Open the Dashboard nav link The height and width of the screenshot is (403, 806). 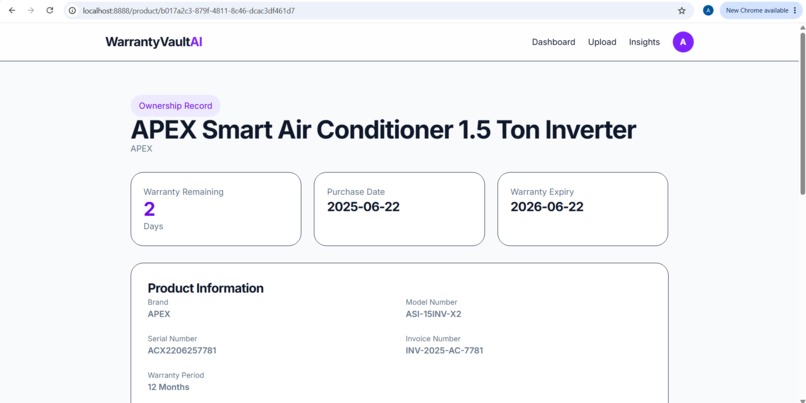tap(554, 42)
